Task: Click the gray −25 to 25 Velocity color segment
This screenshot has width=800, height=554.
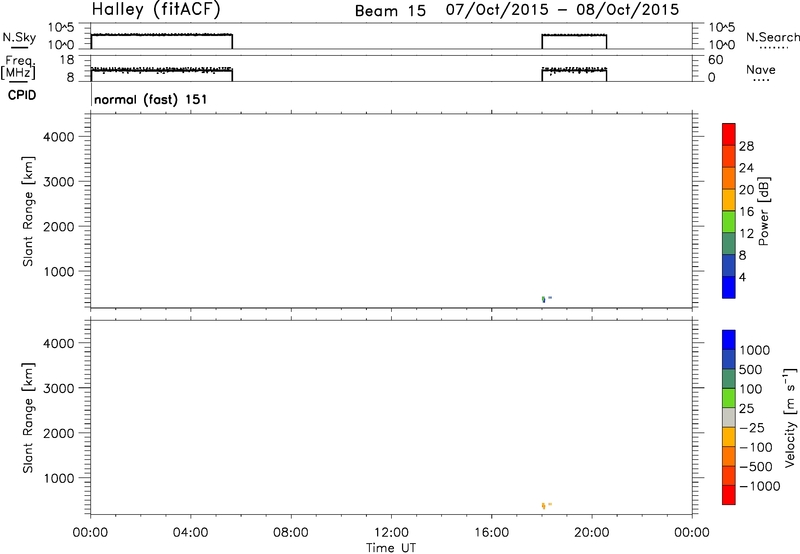Action: 729,417
